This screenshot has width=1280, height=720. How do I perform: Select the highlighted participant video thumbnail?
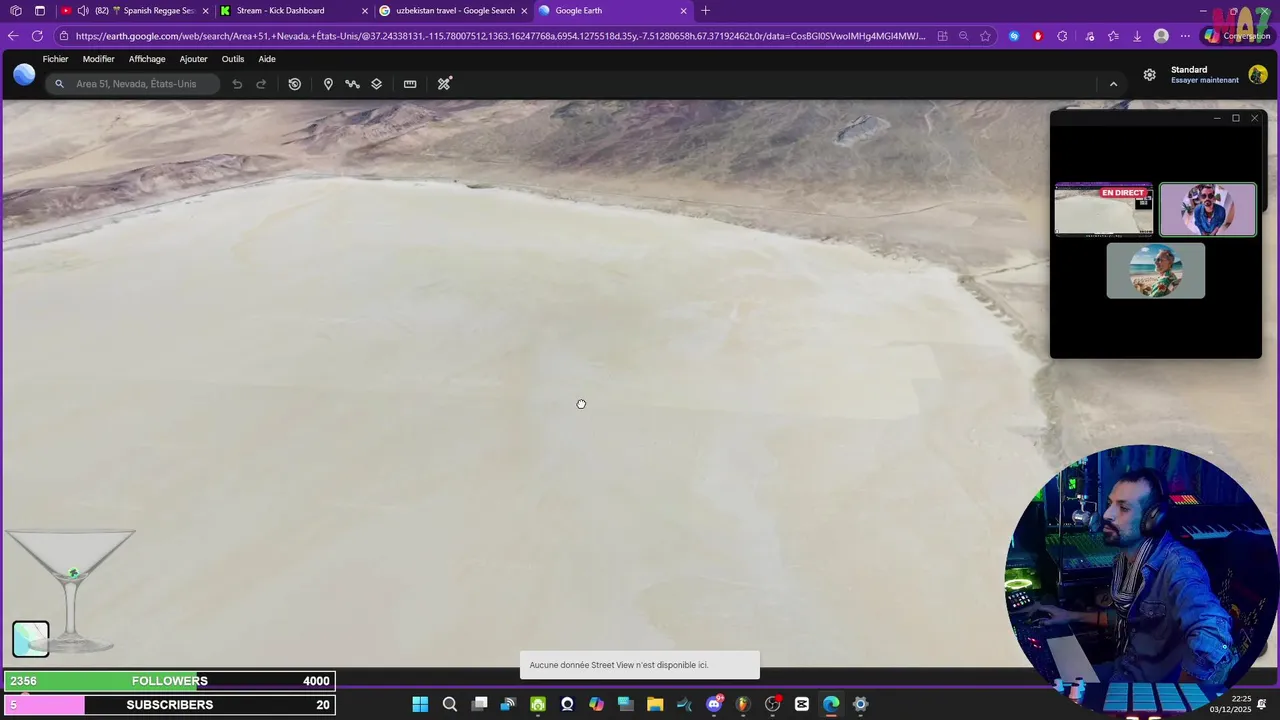point(1208,210)
